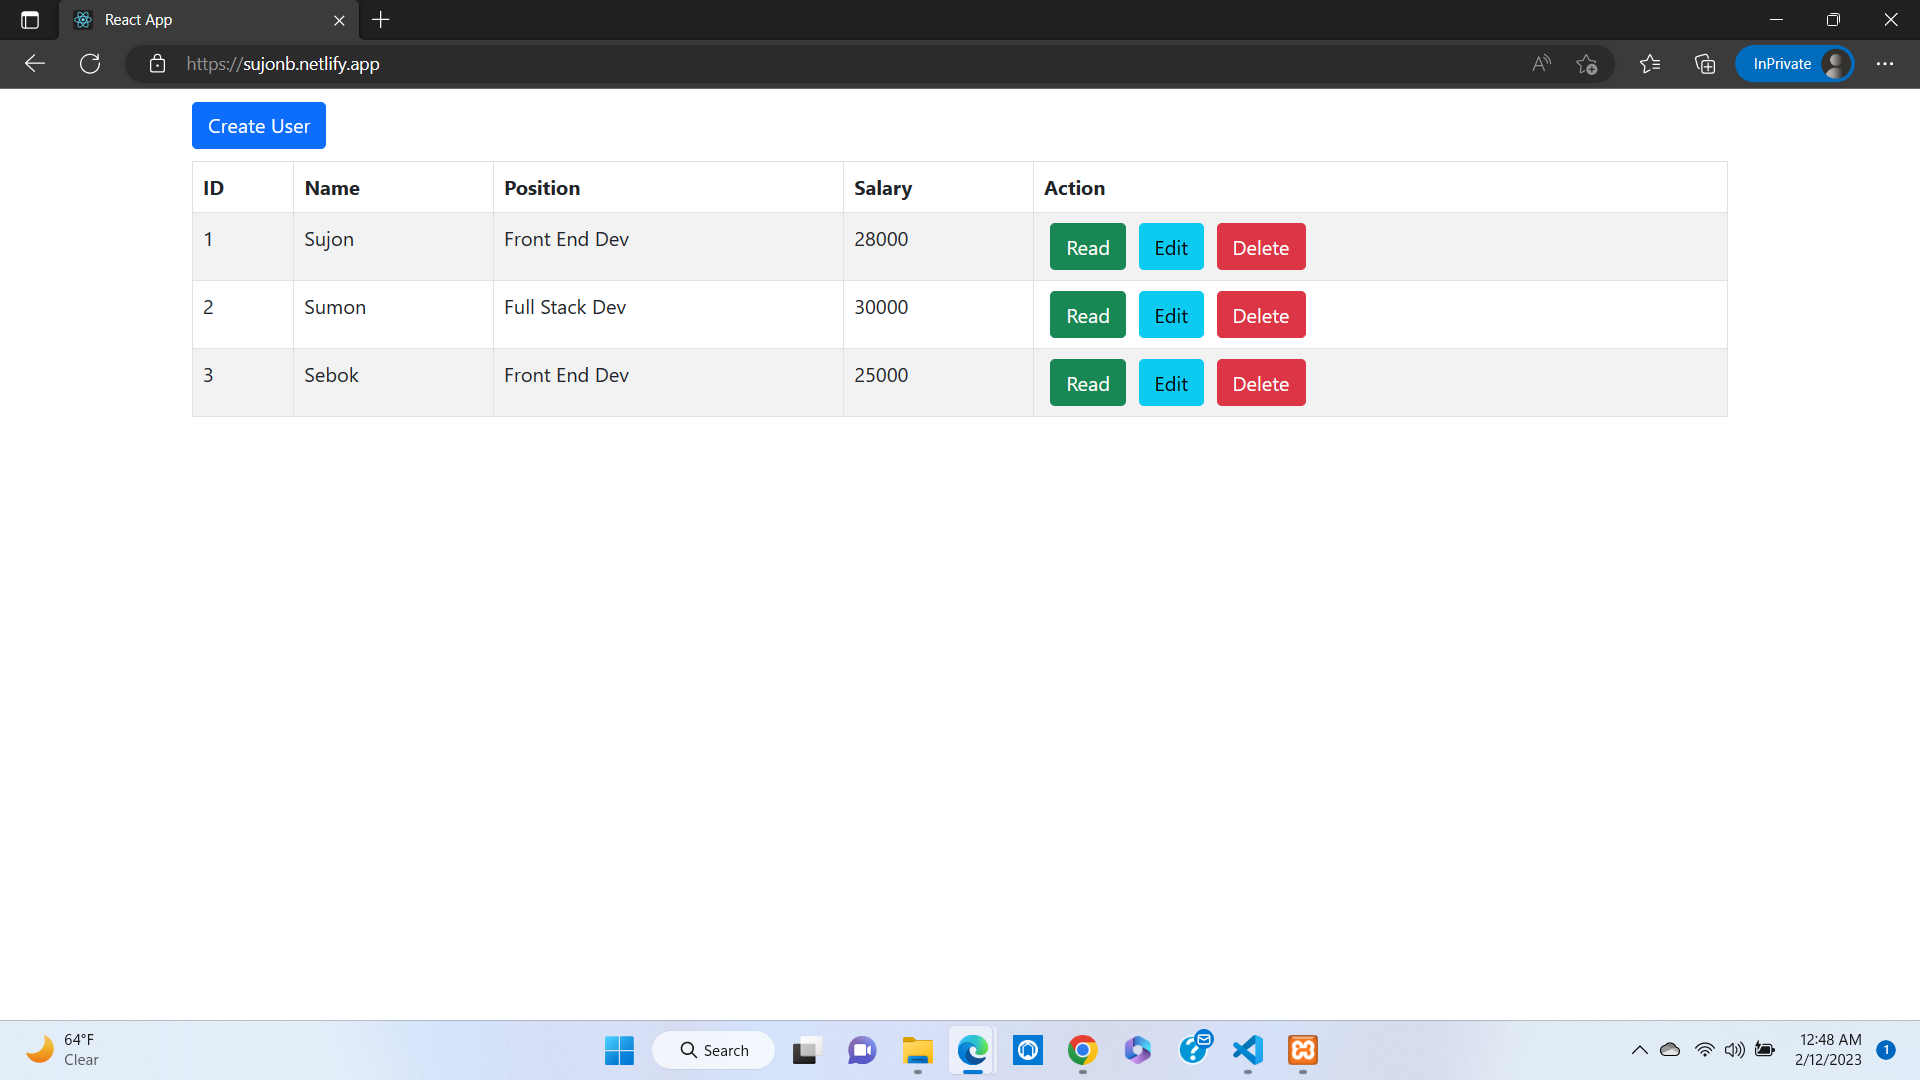
Task: Open Google Chrome from the taskbar
Action: coord(1081,1050)
